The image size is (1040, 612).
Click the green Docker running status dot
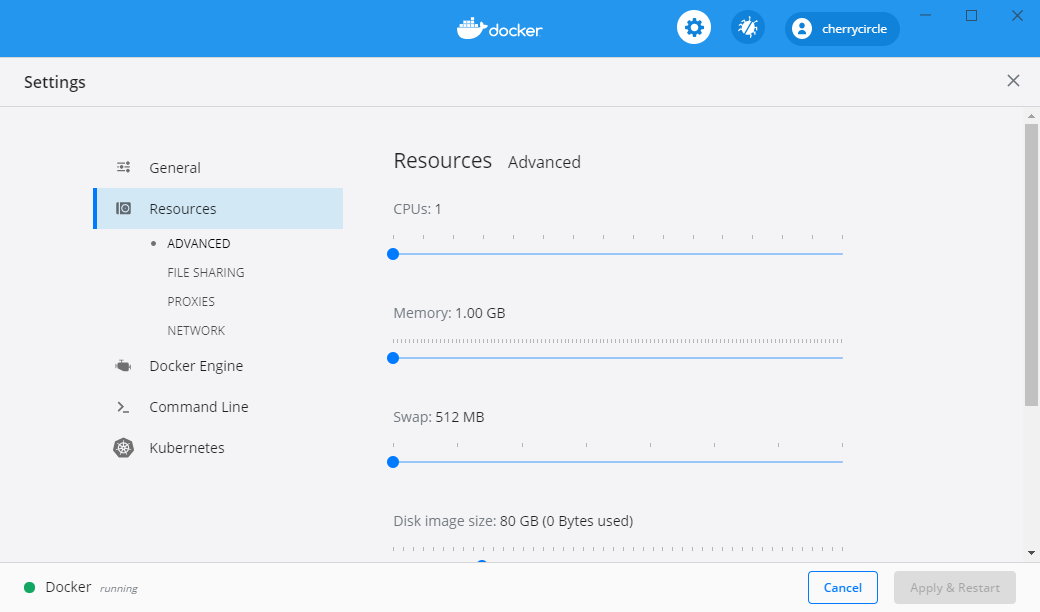tap(29, 587)
